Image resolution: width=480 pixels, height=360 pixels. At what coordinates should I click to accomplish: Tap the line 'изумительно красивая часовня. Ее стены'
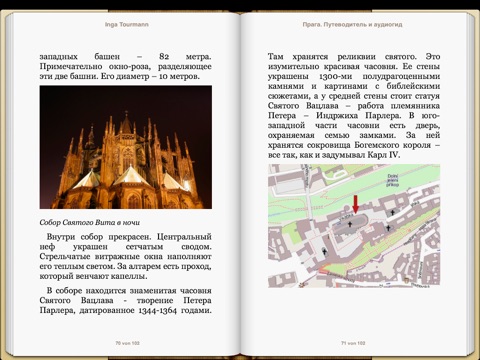[354, 66]
